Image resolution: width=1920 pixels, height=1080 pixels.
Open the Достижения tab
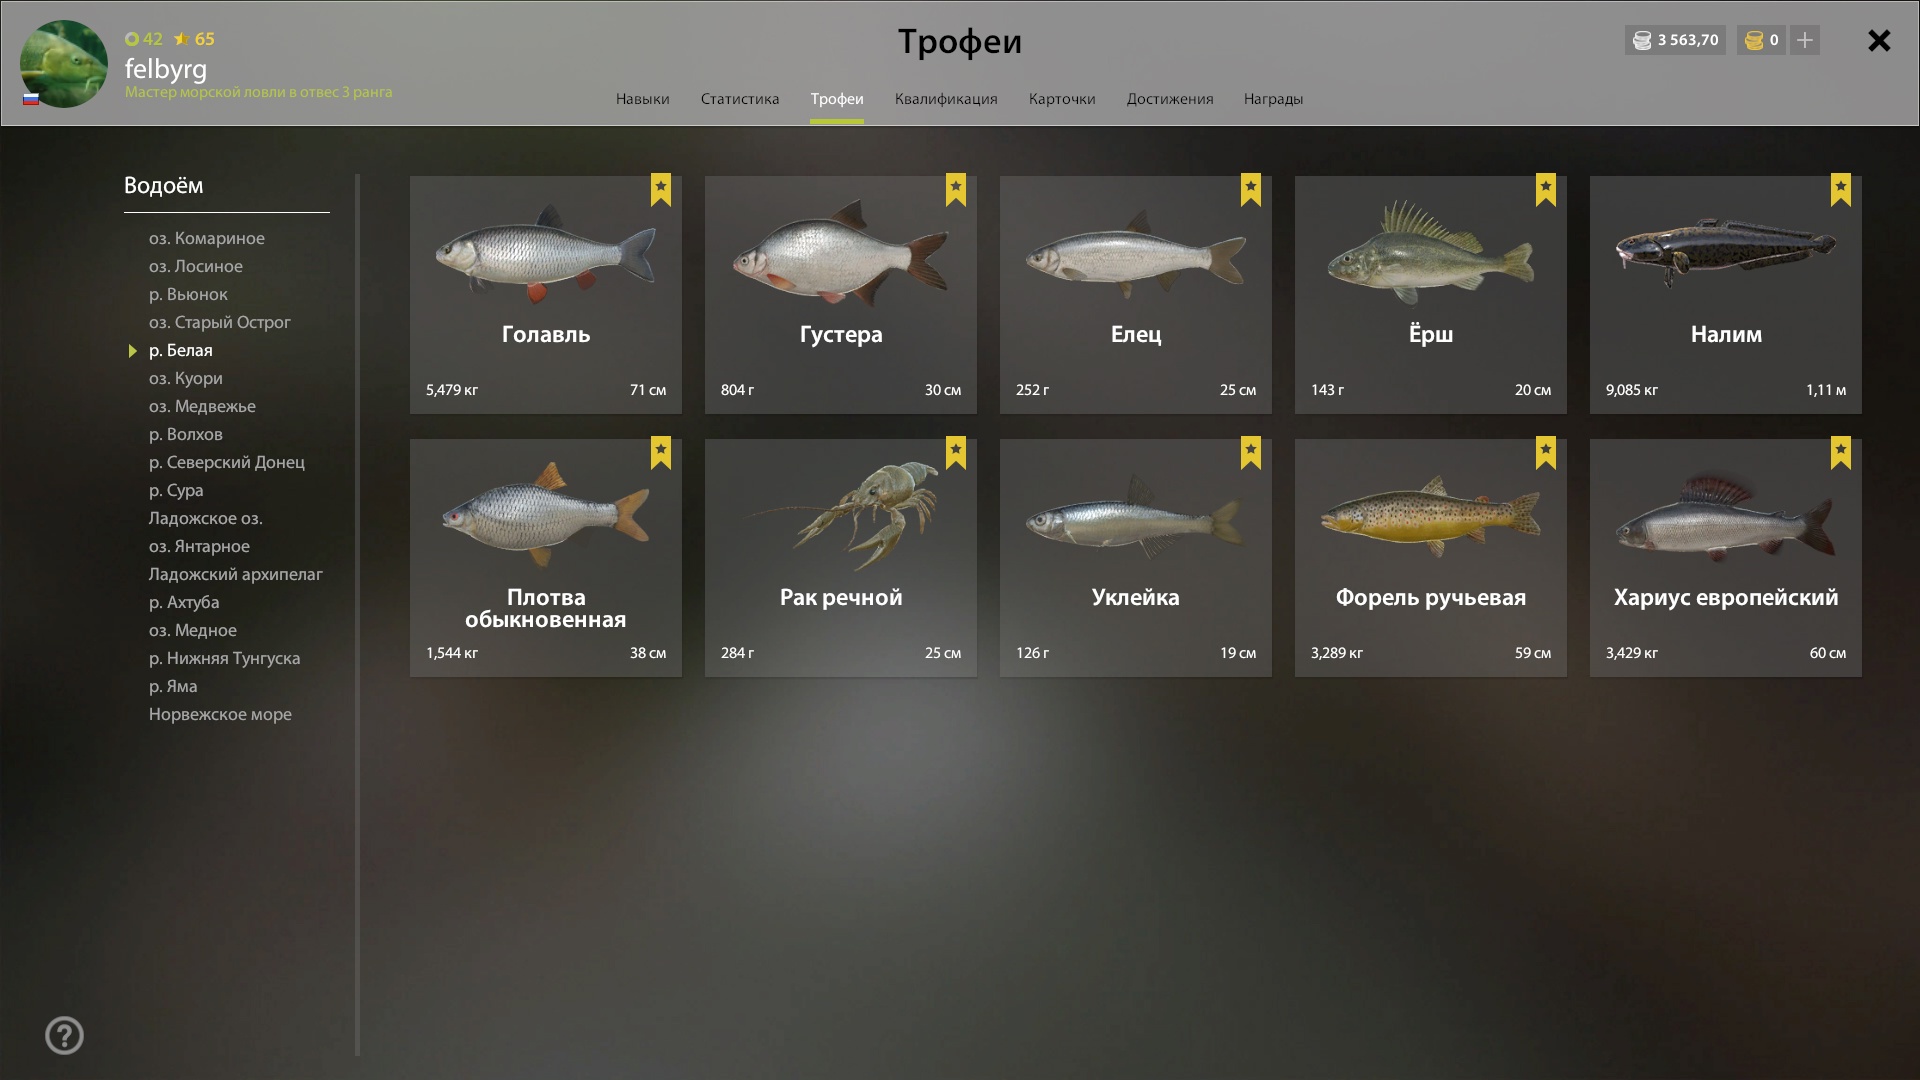[x=1170, y=99]
